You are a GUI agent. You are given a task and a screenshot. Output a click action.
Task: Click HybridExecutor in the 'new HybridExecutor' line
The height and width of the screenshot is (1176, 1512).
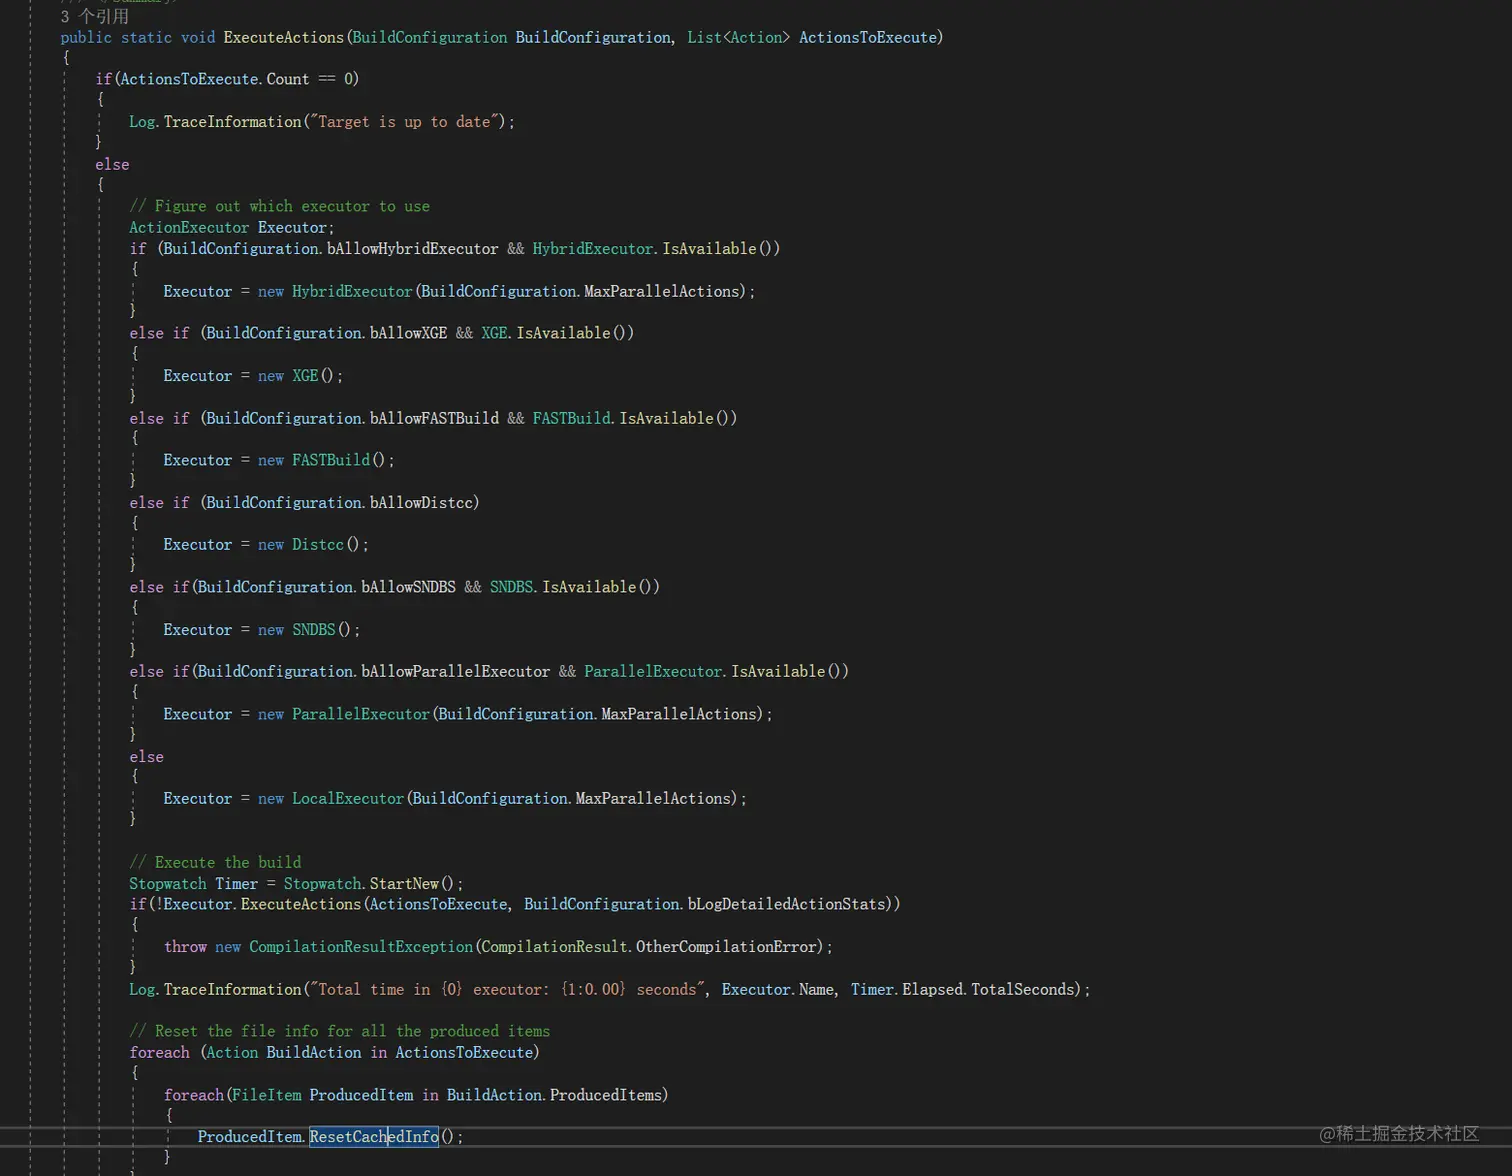352,291
